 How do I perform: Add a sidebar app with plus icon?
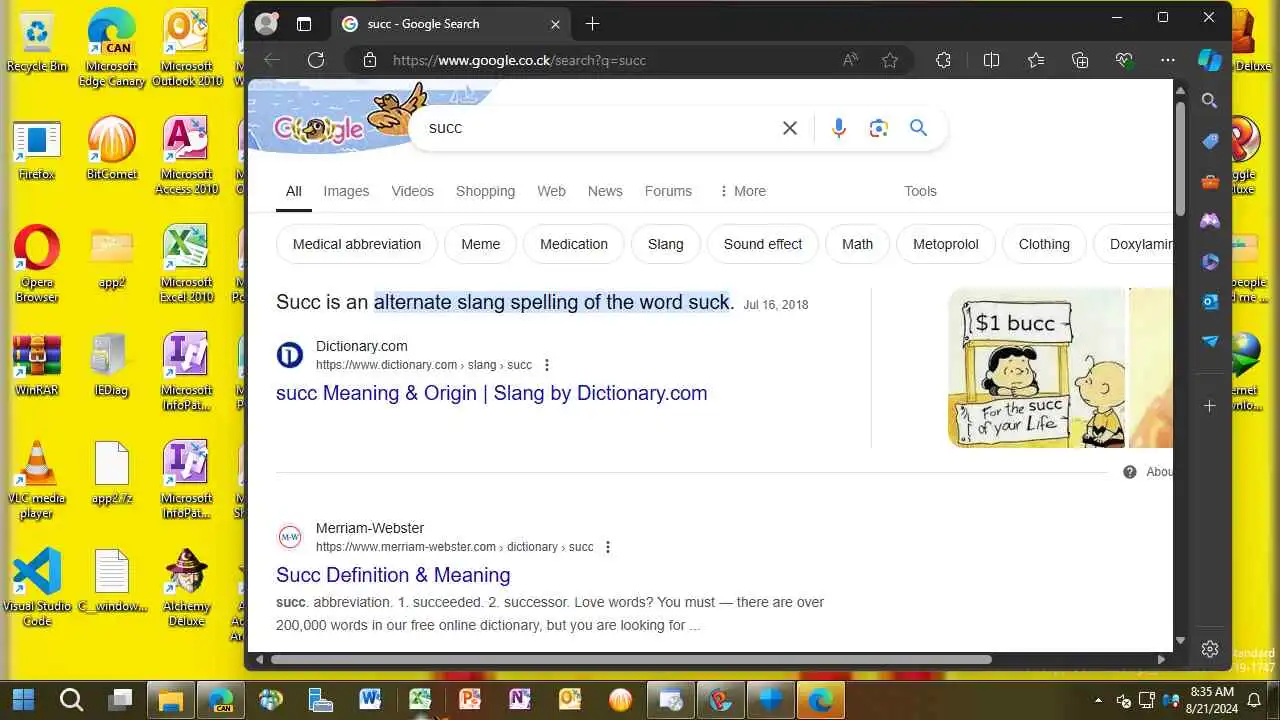[1210, 405]
